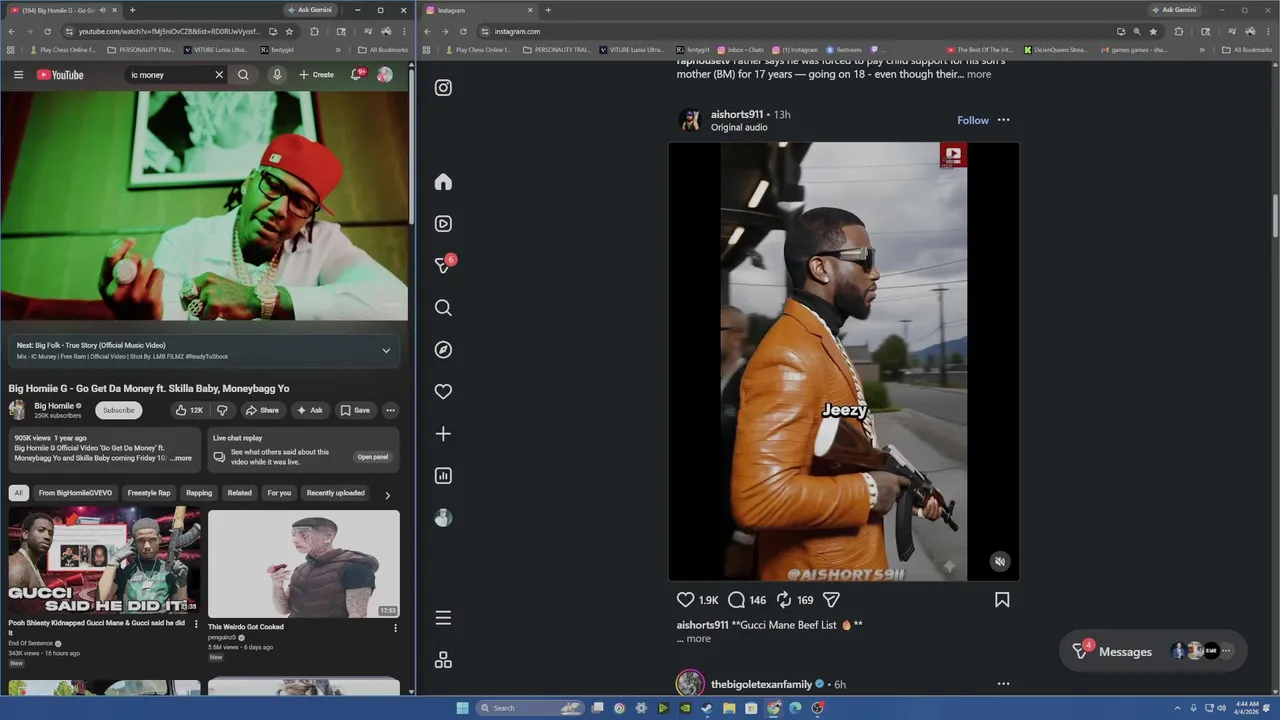Viewport: 1280px width, 720px height.
Task: Repost the aishorts911 reel
Action: coord(784,600)
